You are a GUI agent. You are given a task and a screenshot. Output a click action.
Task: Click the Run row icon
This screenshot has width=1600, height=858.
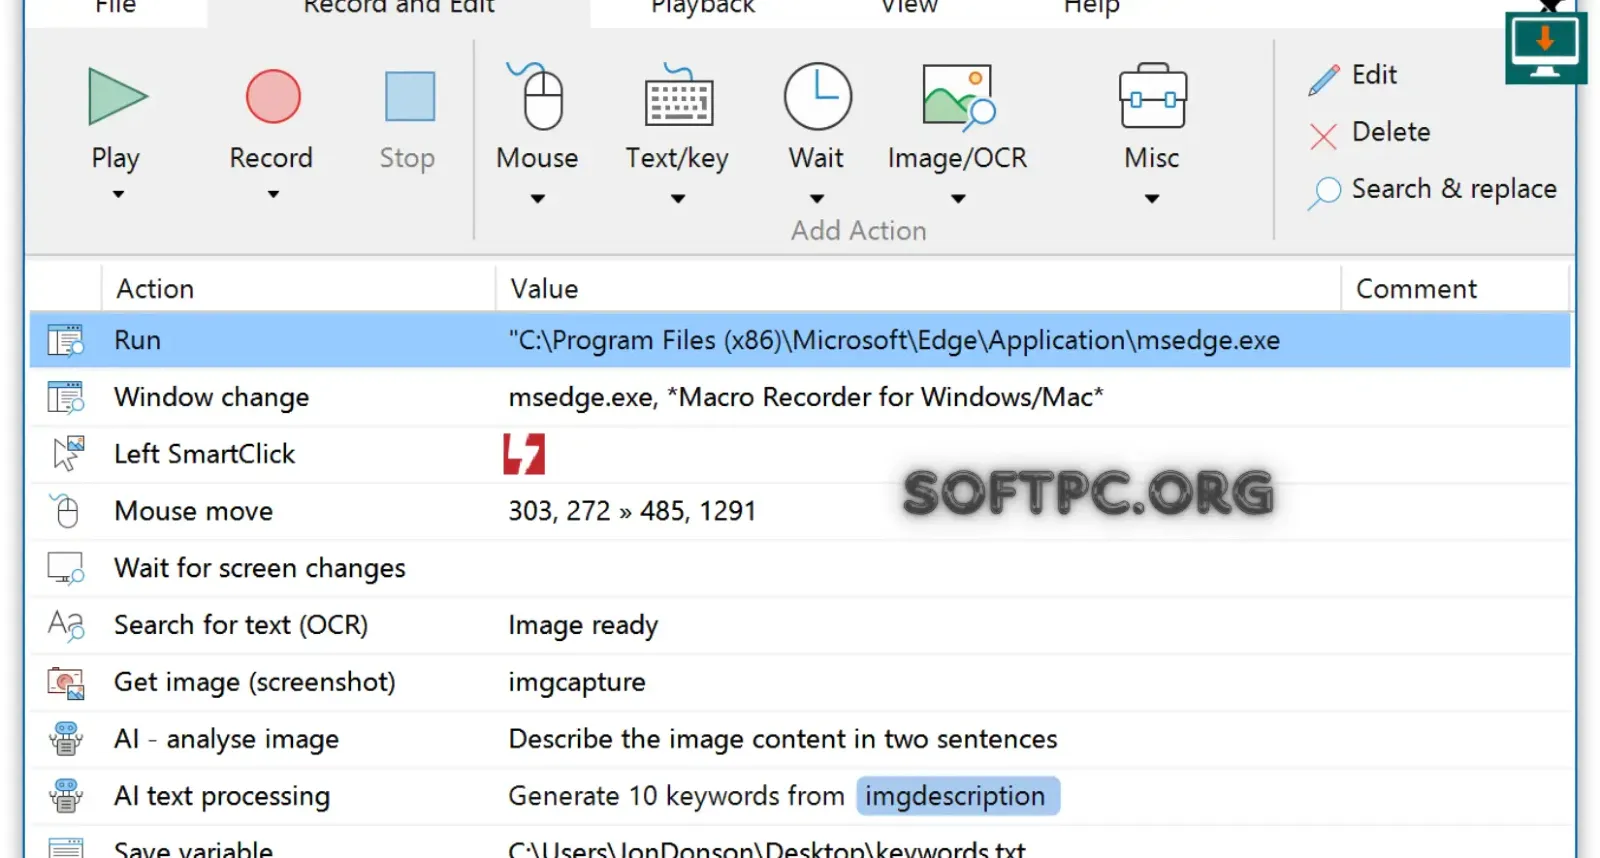[66, 340]
